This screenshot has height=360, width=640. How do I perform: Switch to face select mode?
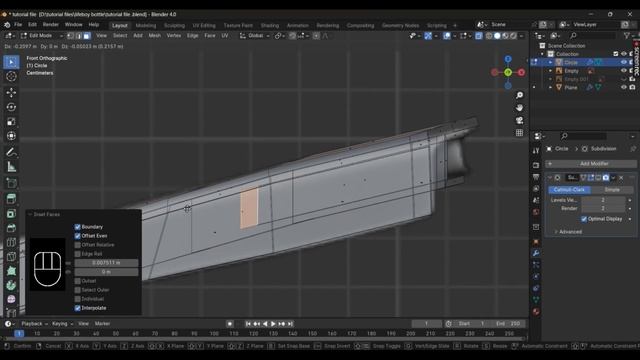click(x=87, y=36)
